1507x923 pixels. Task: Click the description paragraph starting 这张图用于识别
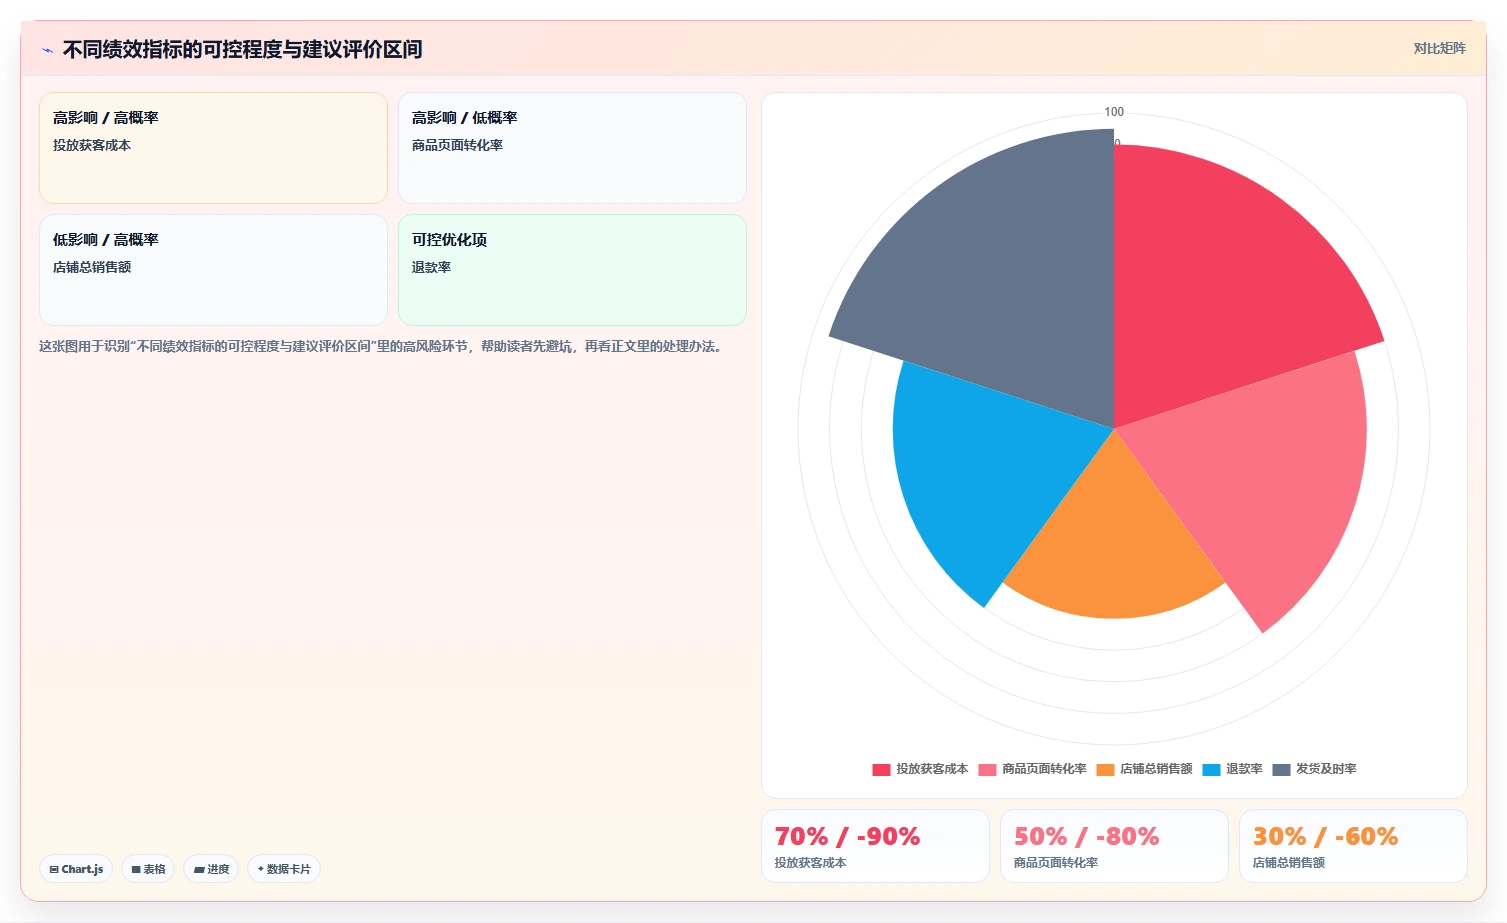coord(383,346)
